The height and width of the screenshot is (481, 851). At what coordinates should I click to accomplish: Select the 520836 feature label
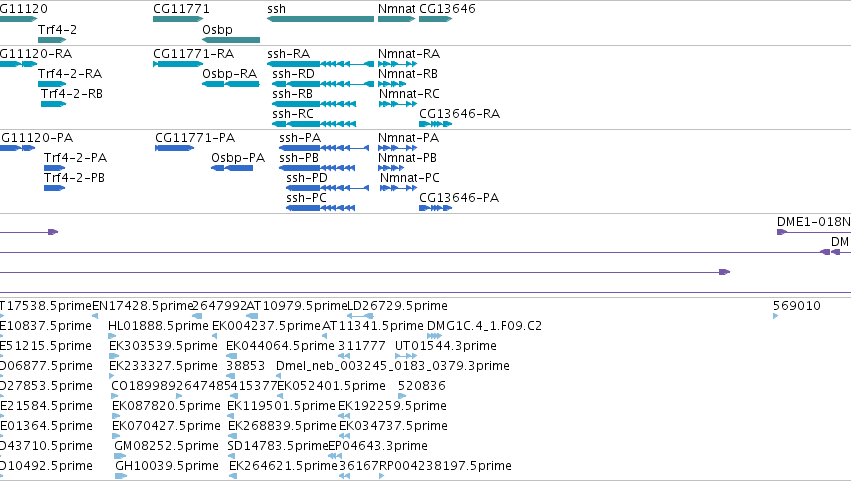[422, 387]
